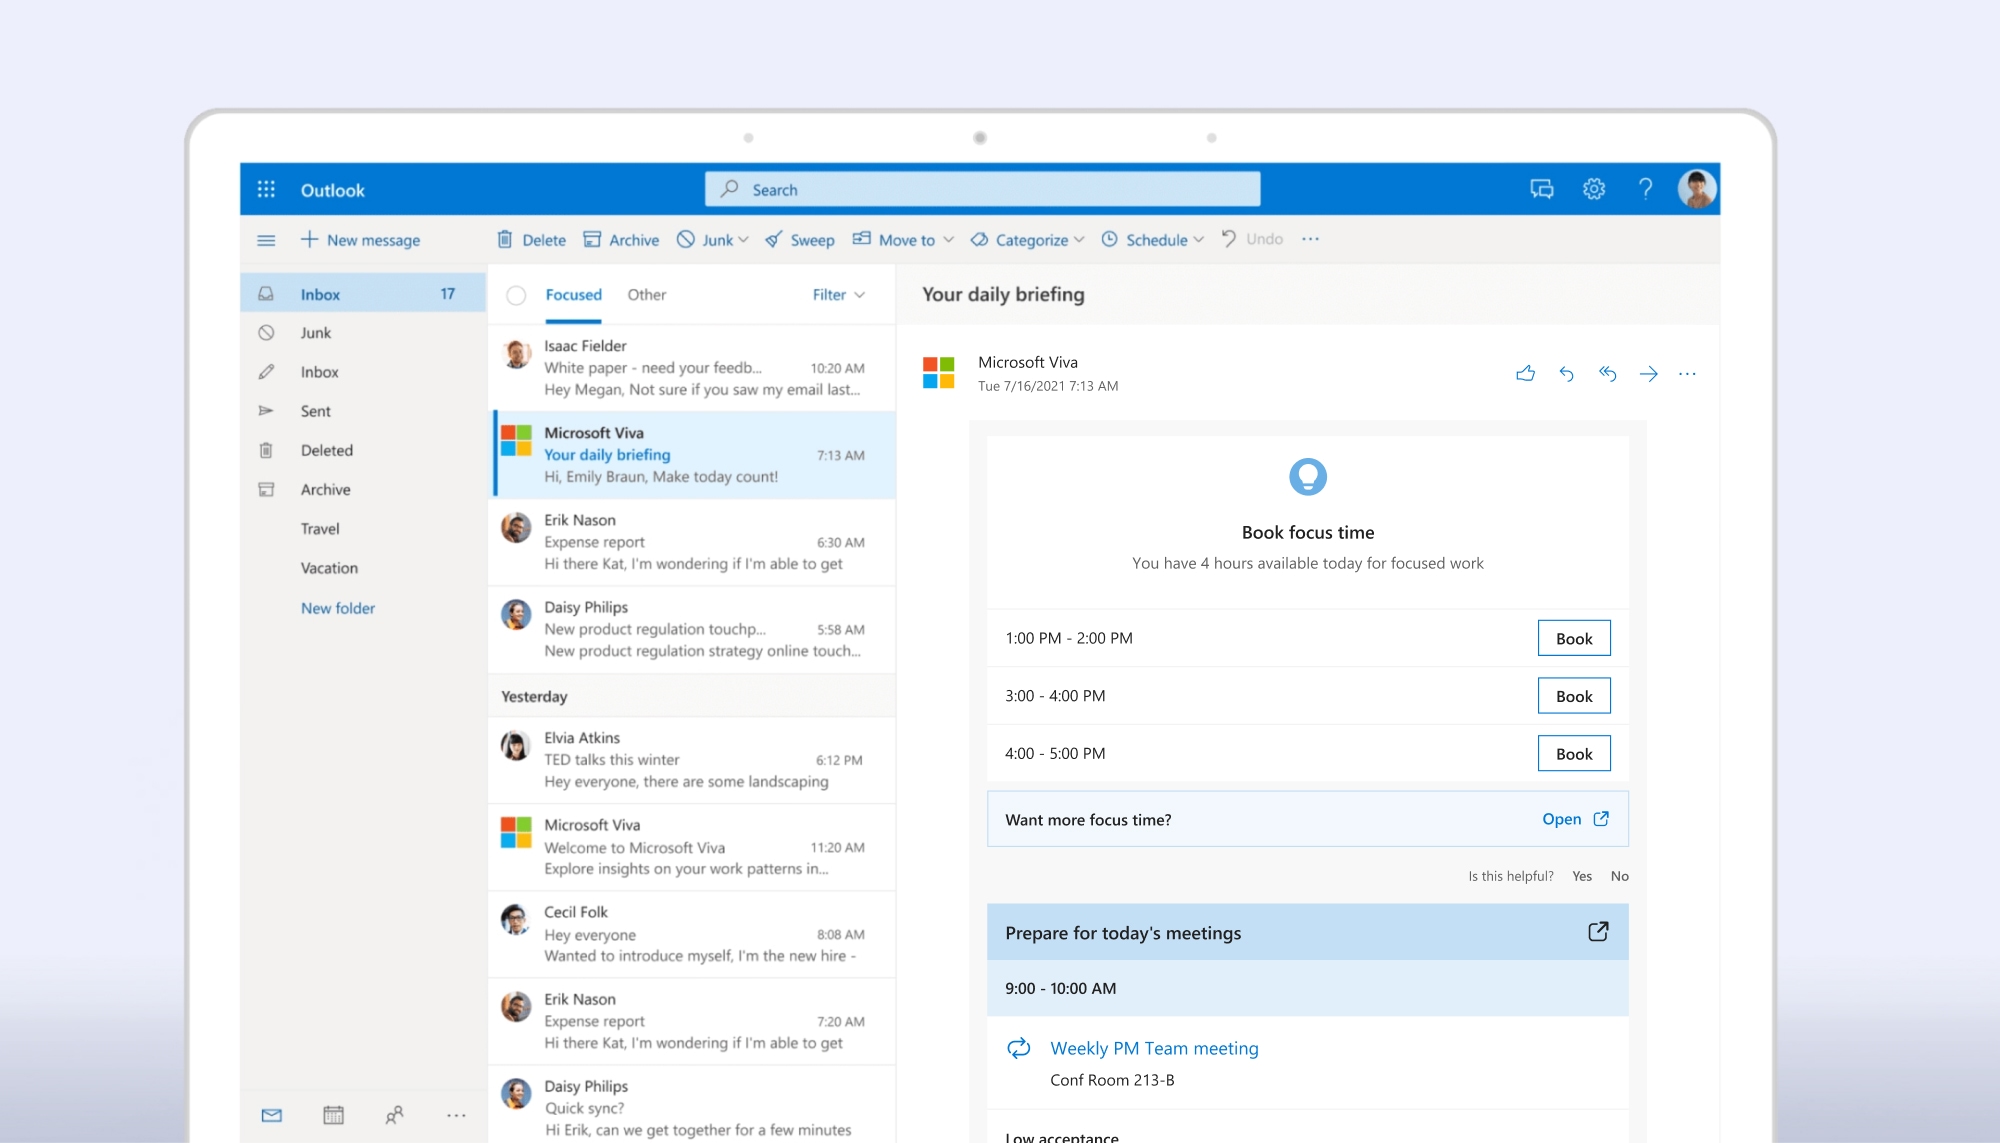Open the toolbar more options ellipsis

pyautogui.click(x=1310, y=239)
